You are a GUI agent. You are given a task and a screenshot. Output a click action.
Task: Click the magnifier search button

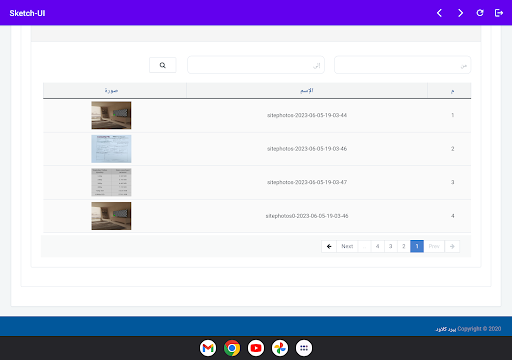pyautogui.click(x=163, y=65)
